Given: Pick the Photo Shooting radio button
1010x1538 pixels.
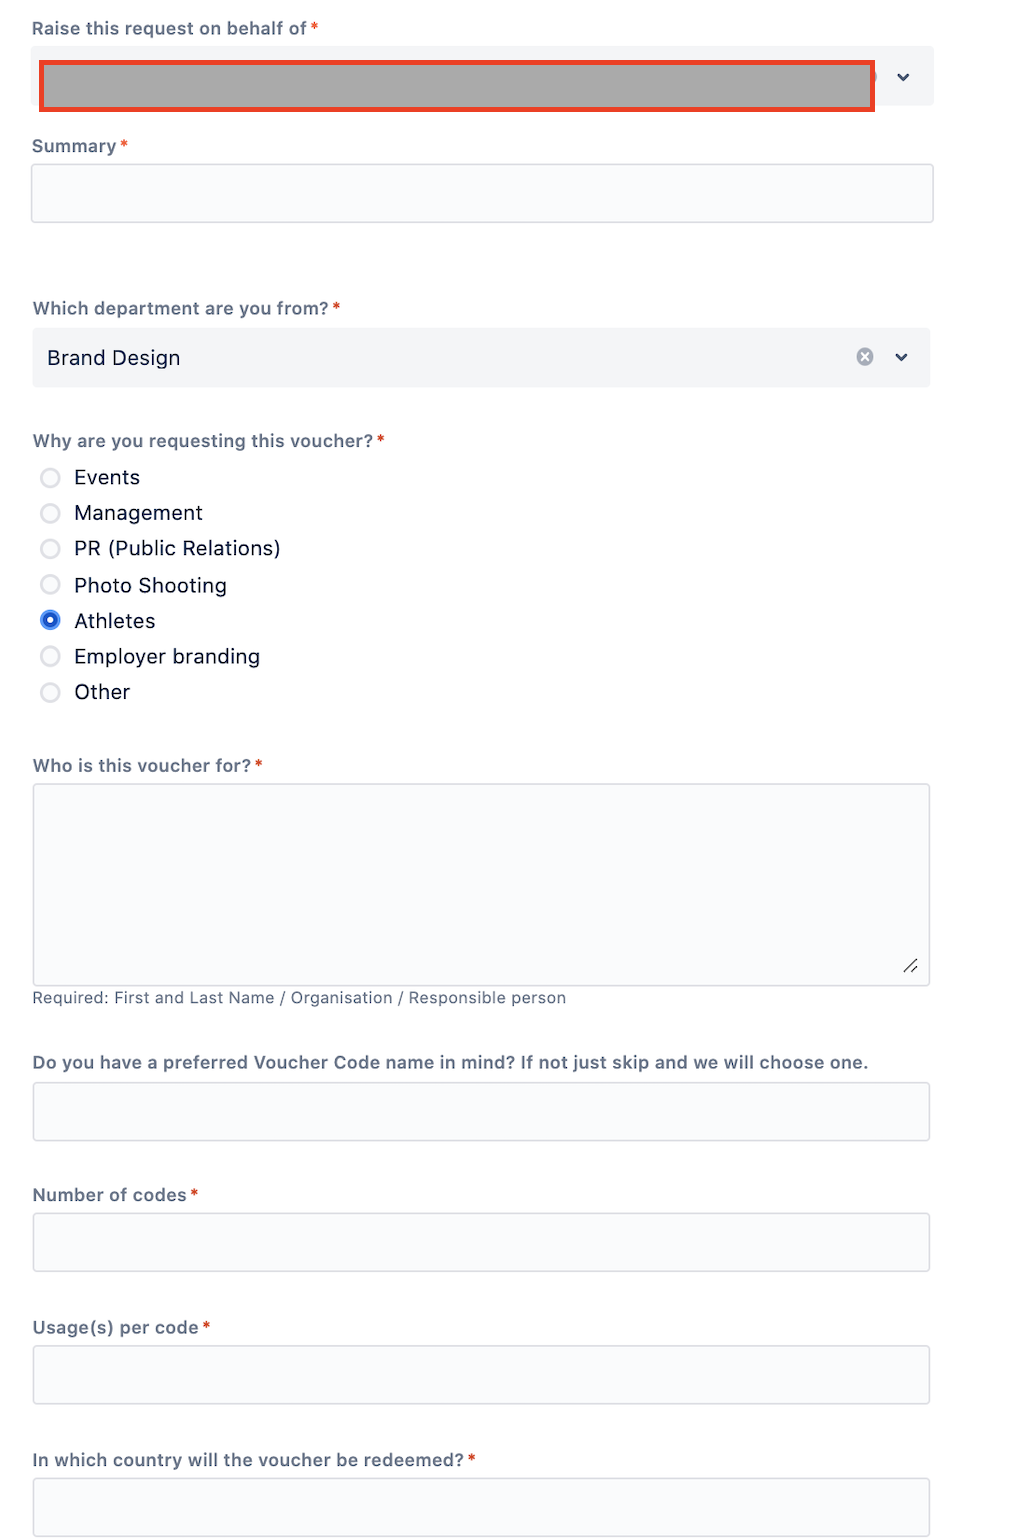Looking at the screenshot, I should tap(50, 585).
